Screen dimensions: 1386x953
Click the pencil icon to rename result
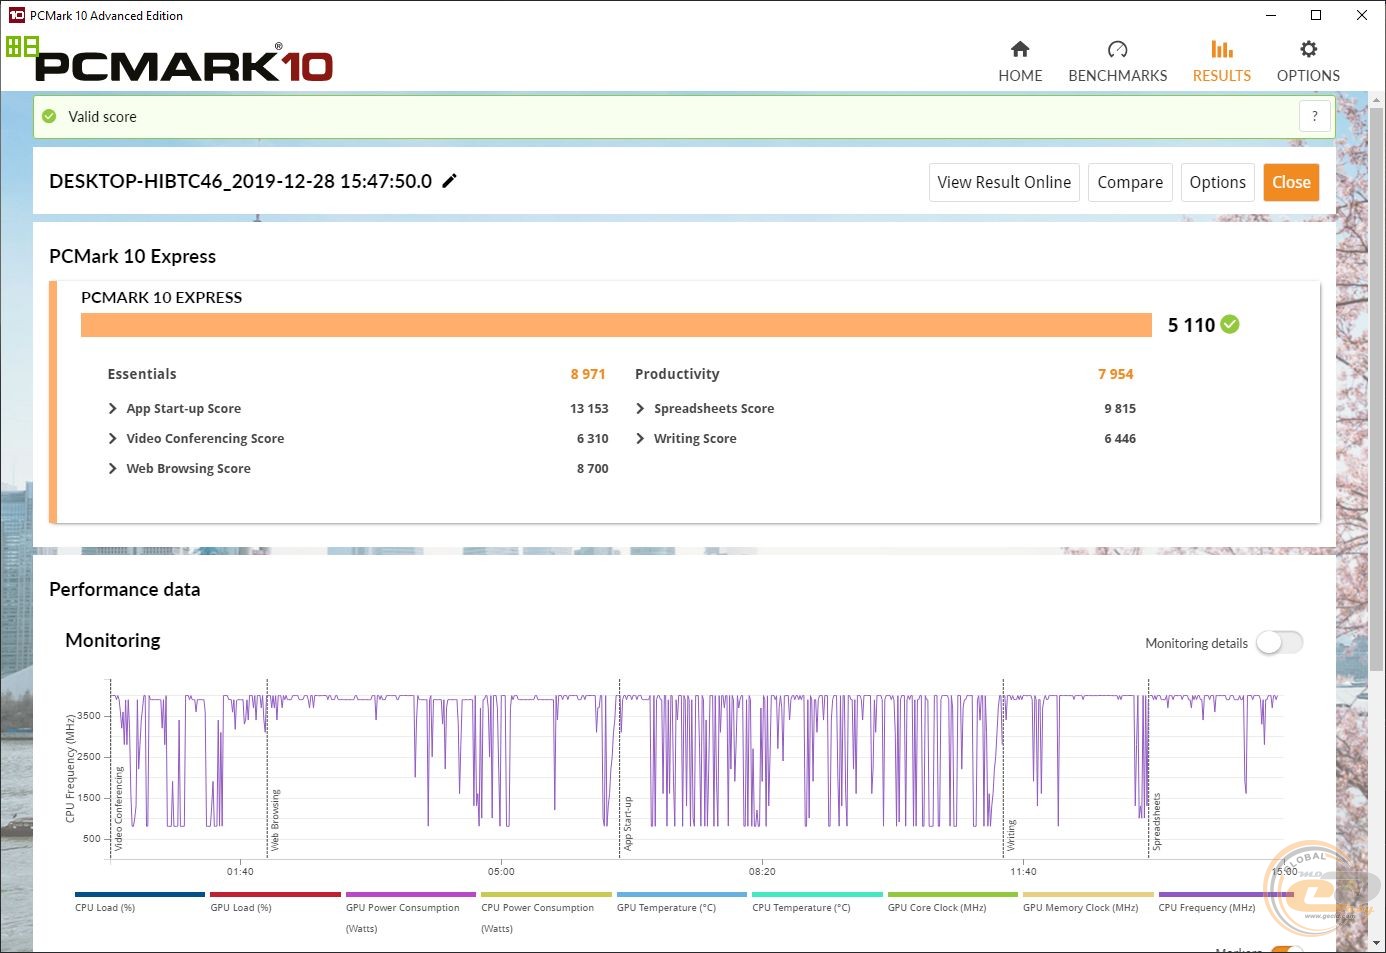pos(450,181)
